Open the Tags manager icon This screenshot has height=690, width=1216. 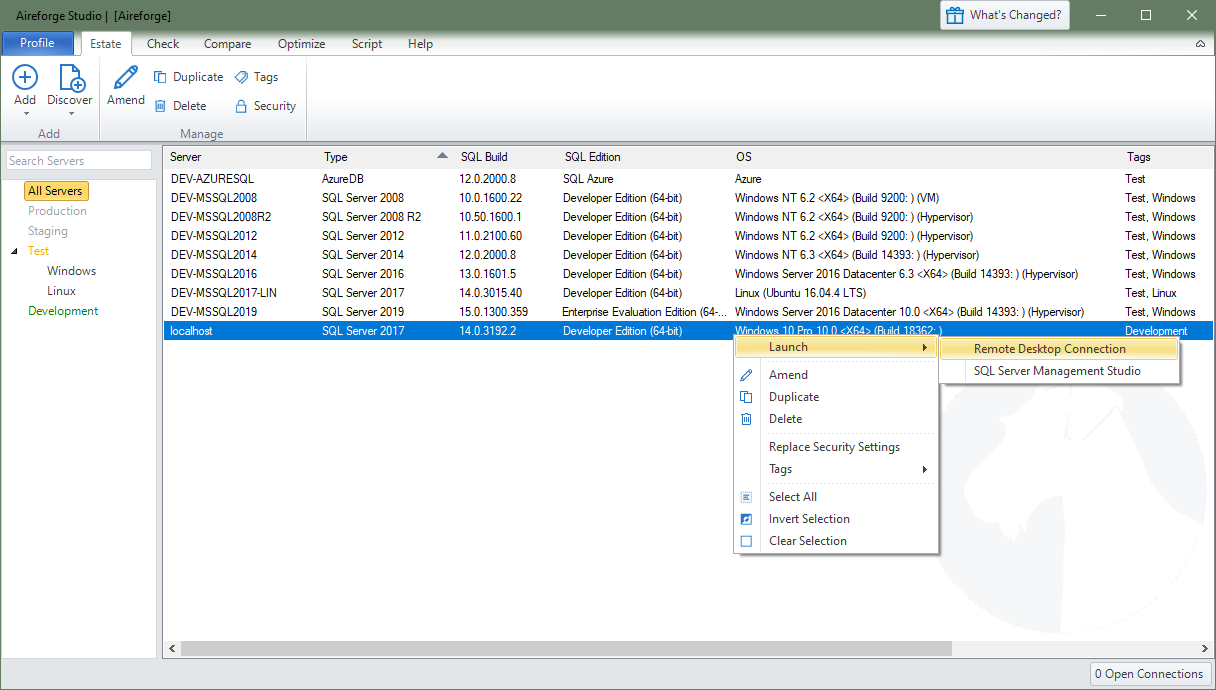pos(257,77)
